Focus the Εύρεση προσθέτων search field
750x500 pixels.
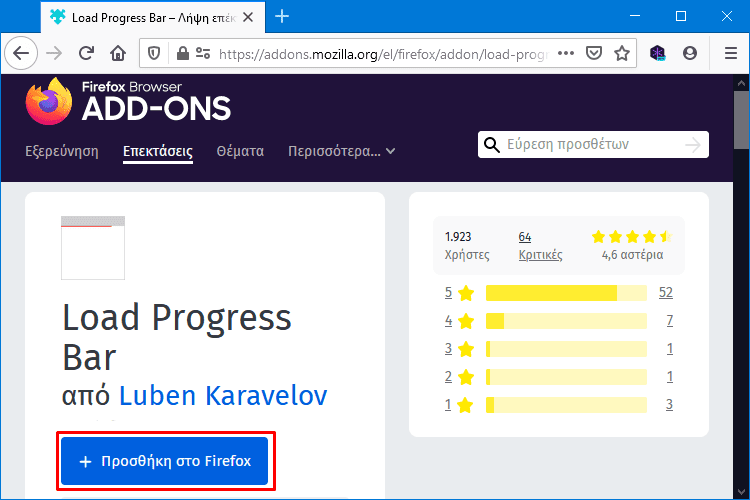tap(593, 144)
